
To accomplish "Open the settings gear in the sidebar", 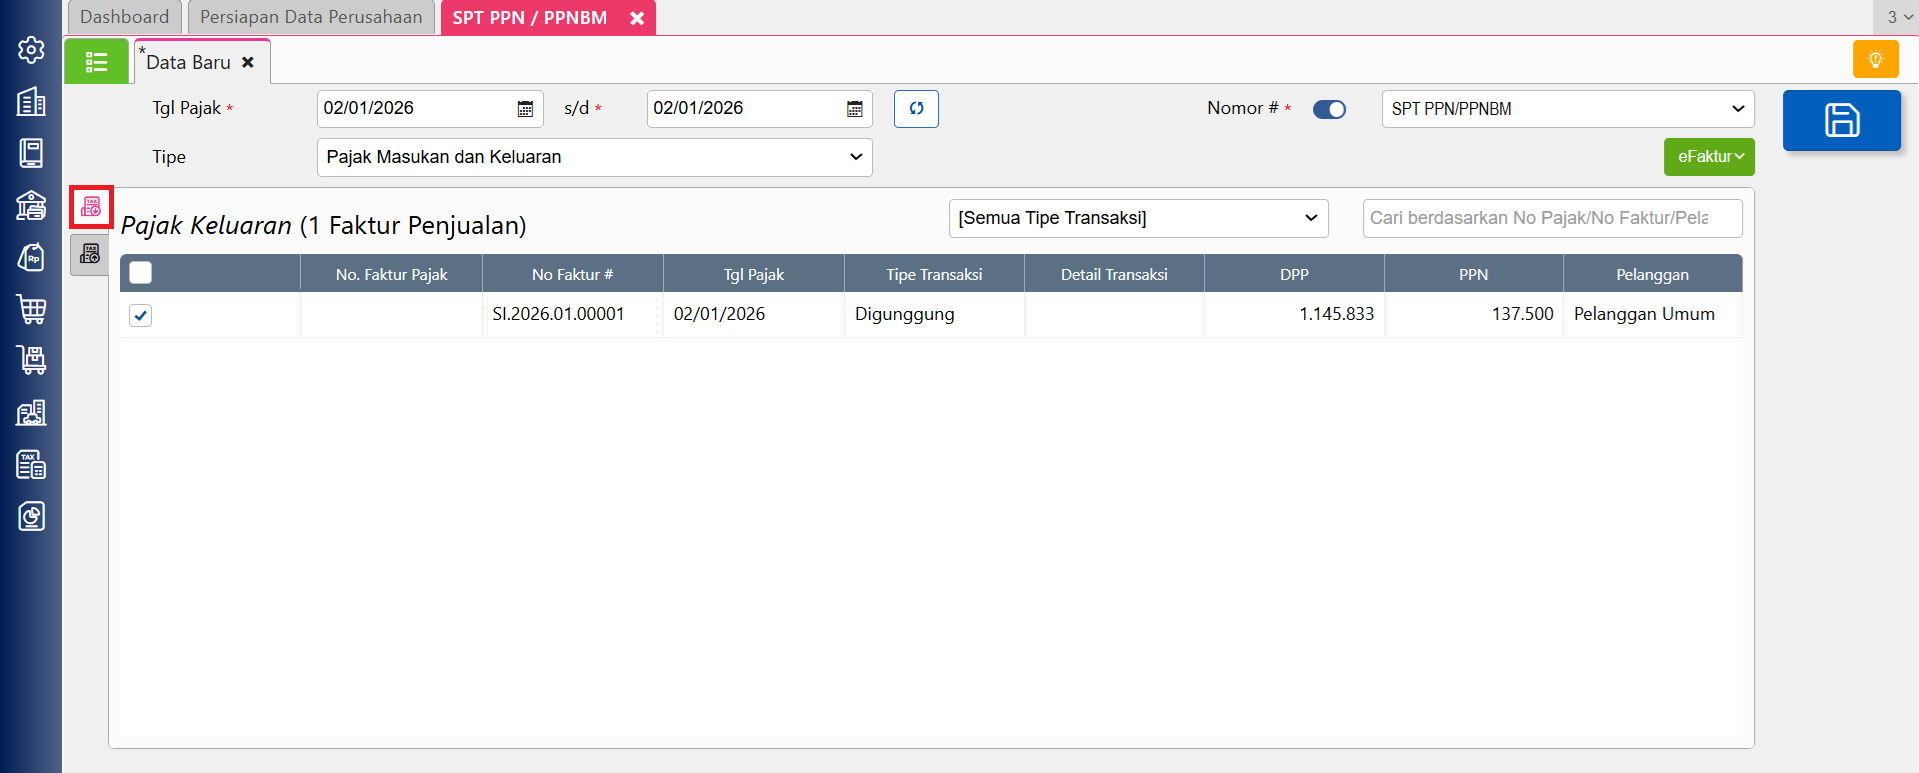I will pyautogui.click(x=31, y=50).
